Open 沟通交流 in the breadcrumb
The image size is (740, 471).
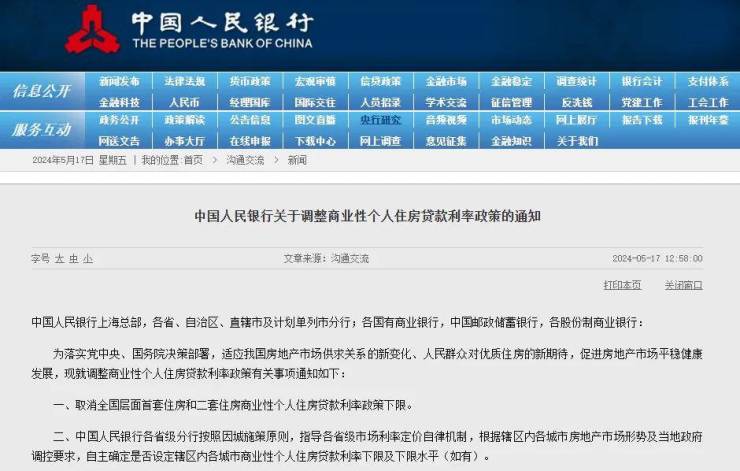245,160
